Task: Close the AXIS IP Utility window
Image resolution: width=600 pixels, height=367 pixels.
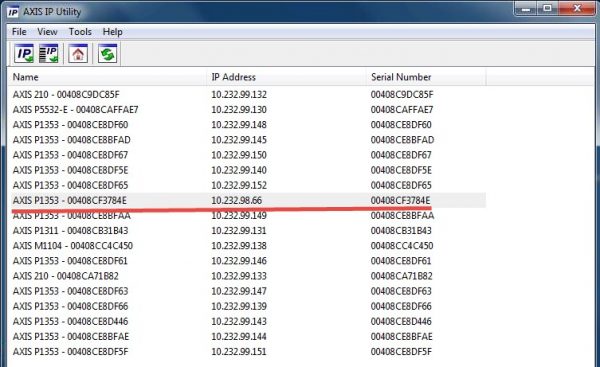Action: point(577,8)
